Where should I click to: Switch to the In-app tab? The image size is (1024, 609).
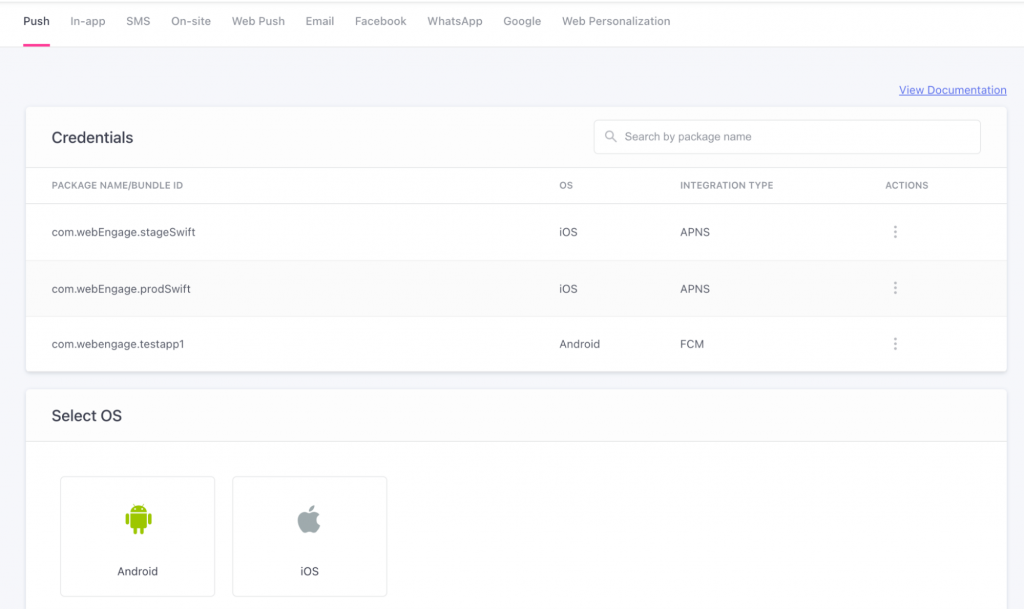point(88,21)
